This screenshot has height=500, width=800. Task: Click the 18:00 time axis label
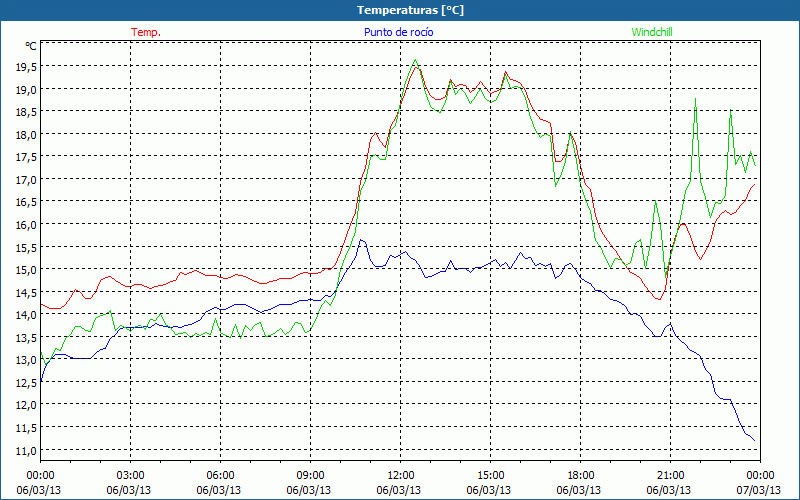coord(581,475)
